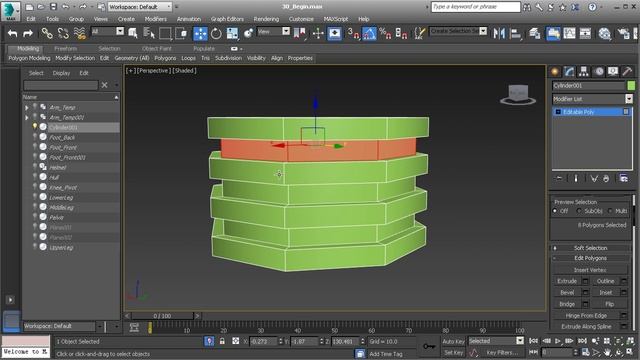Click the Insert Vertex button
Image resolution: width=640 pixels, height=360 pixels.
(x=590, y=270)
